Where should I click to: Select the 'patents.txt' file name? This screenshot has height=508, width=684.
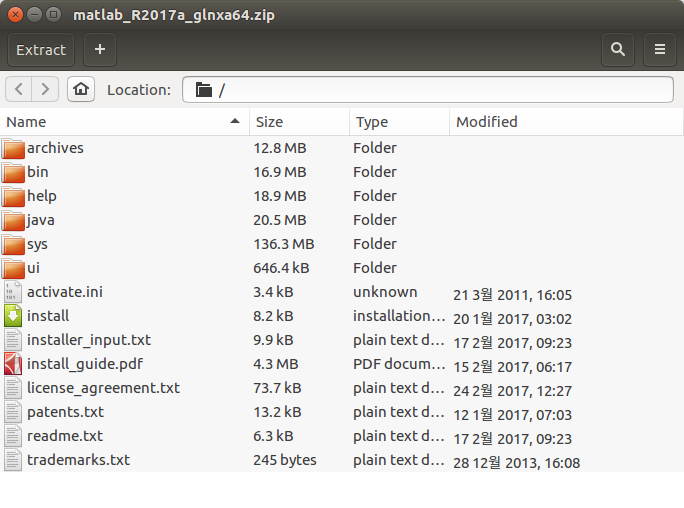coord(65,412)
